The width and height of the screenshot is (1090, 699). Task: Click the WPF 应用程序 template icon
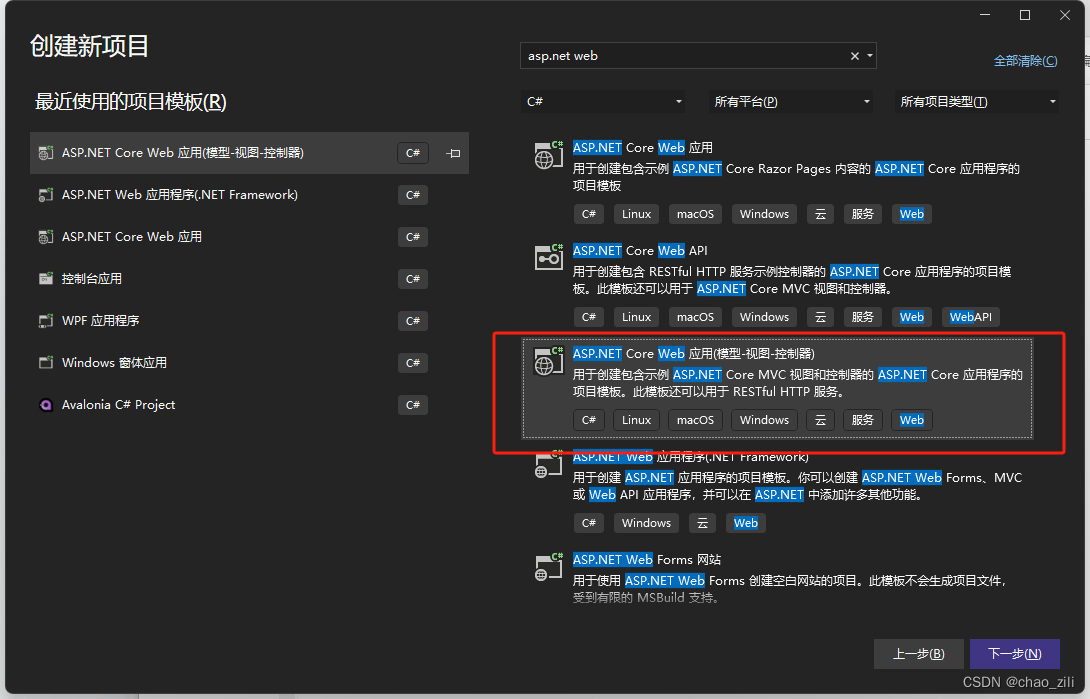(46, 321)
